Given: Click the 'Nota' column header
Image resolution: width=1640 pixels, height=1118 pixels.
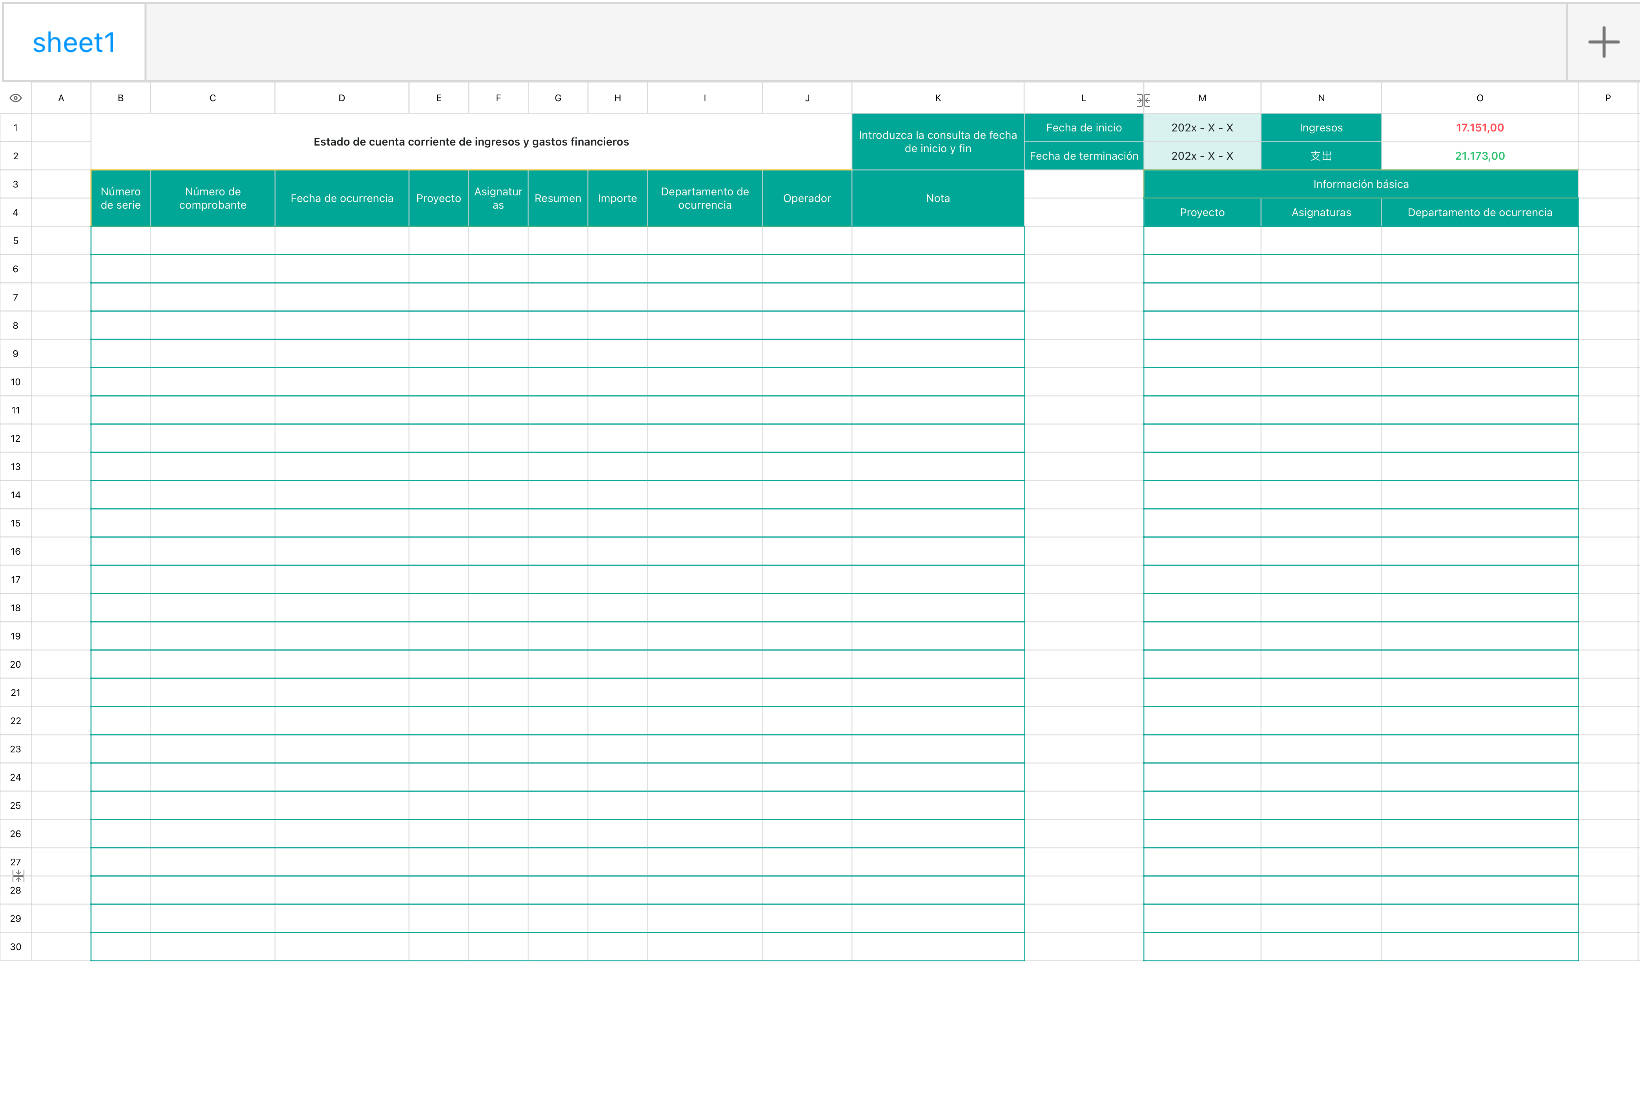Looking at the screenshot, I should point(938,198).
